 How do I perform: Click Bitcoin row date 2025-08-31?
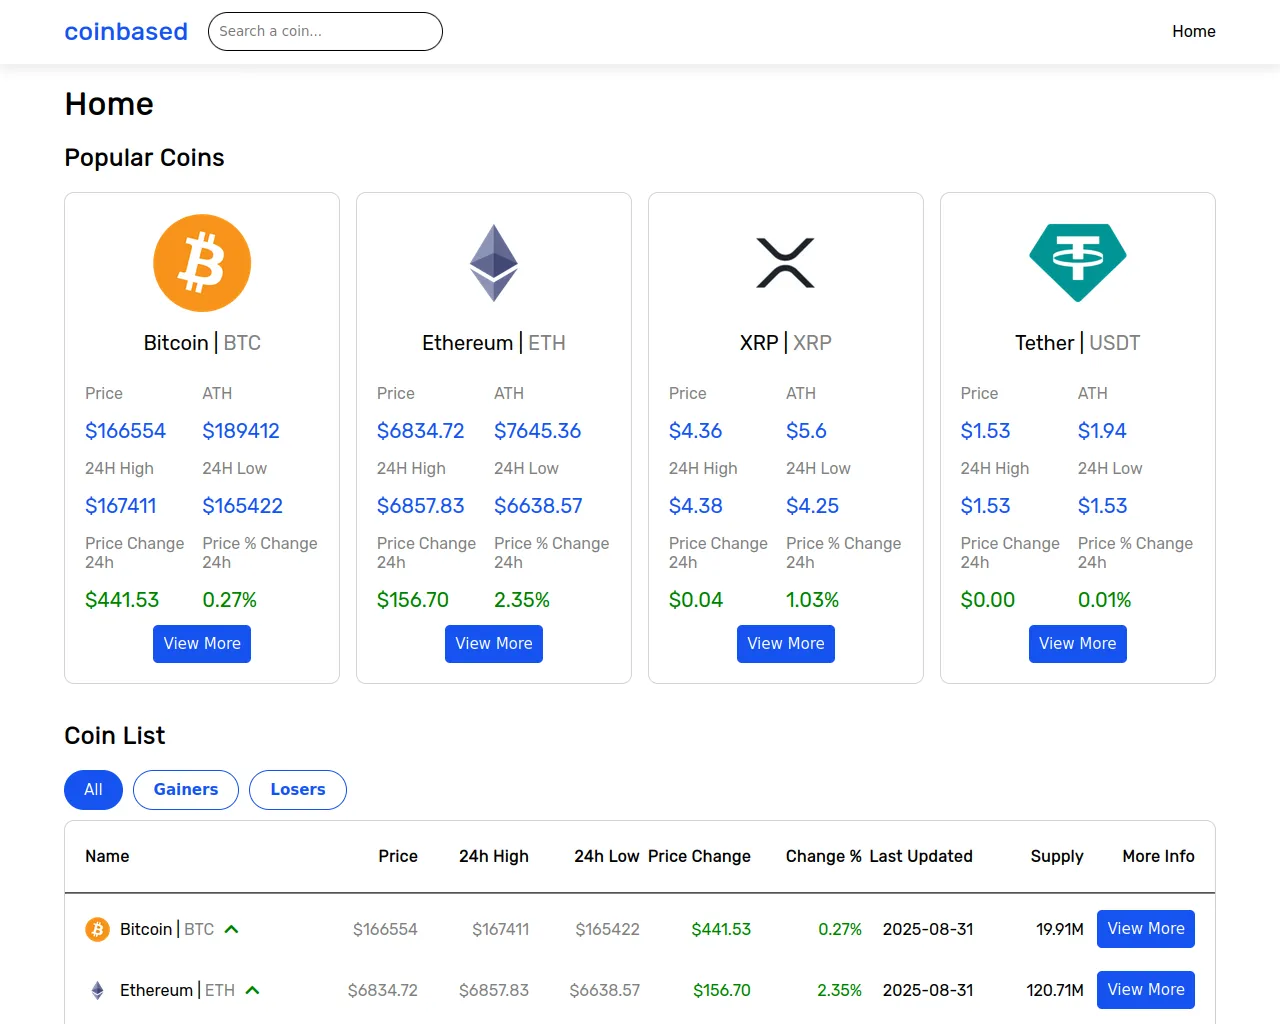(928, 929)
